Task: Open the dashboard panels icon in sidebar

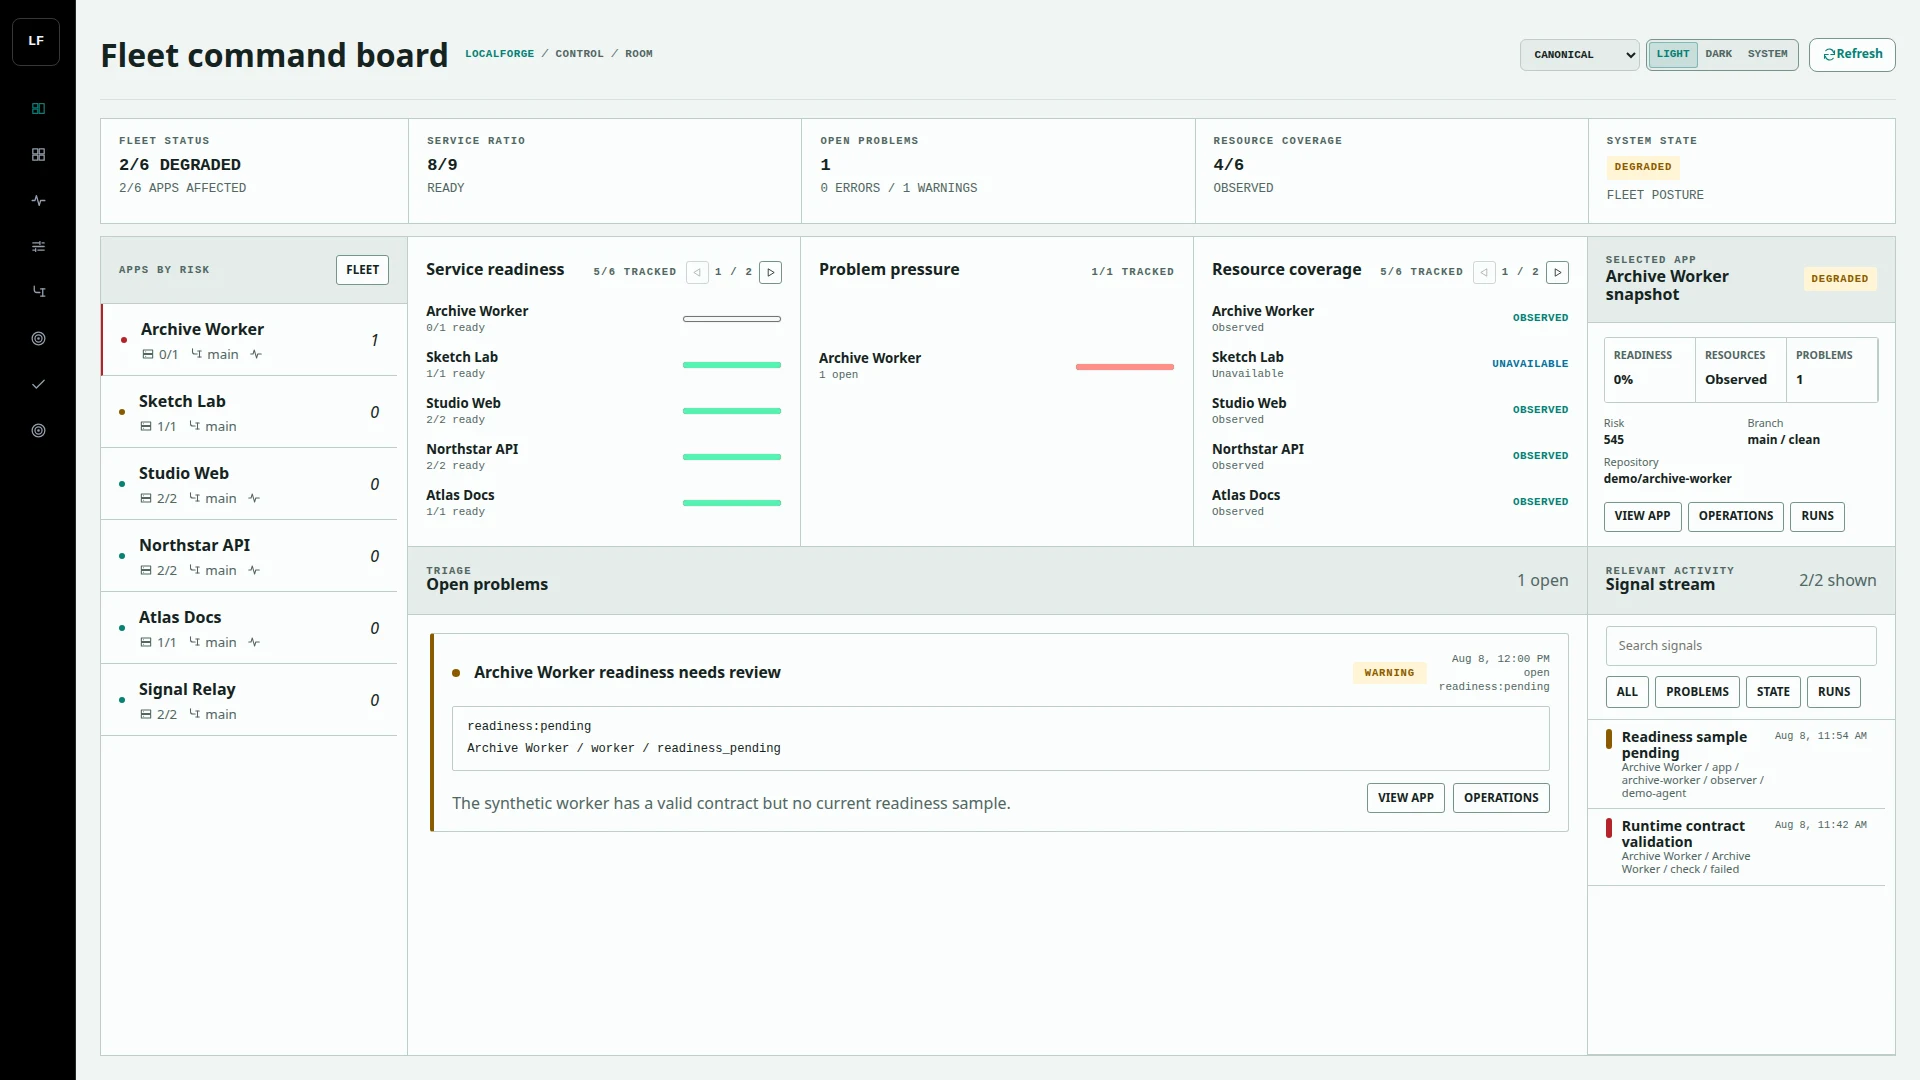Action: [x=38, y=109]
